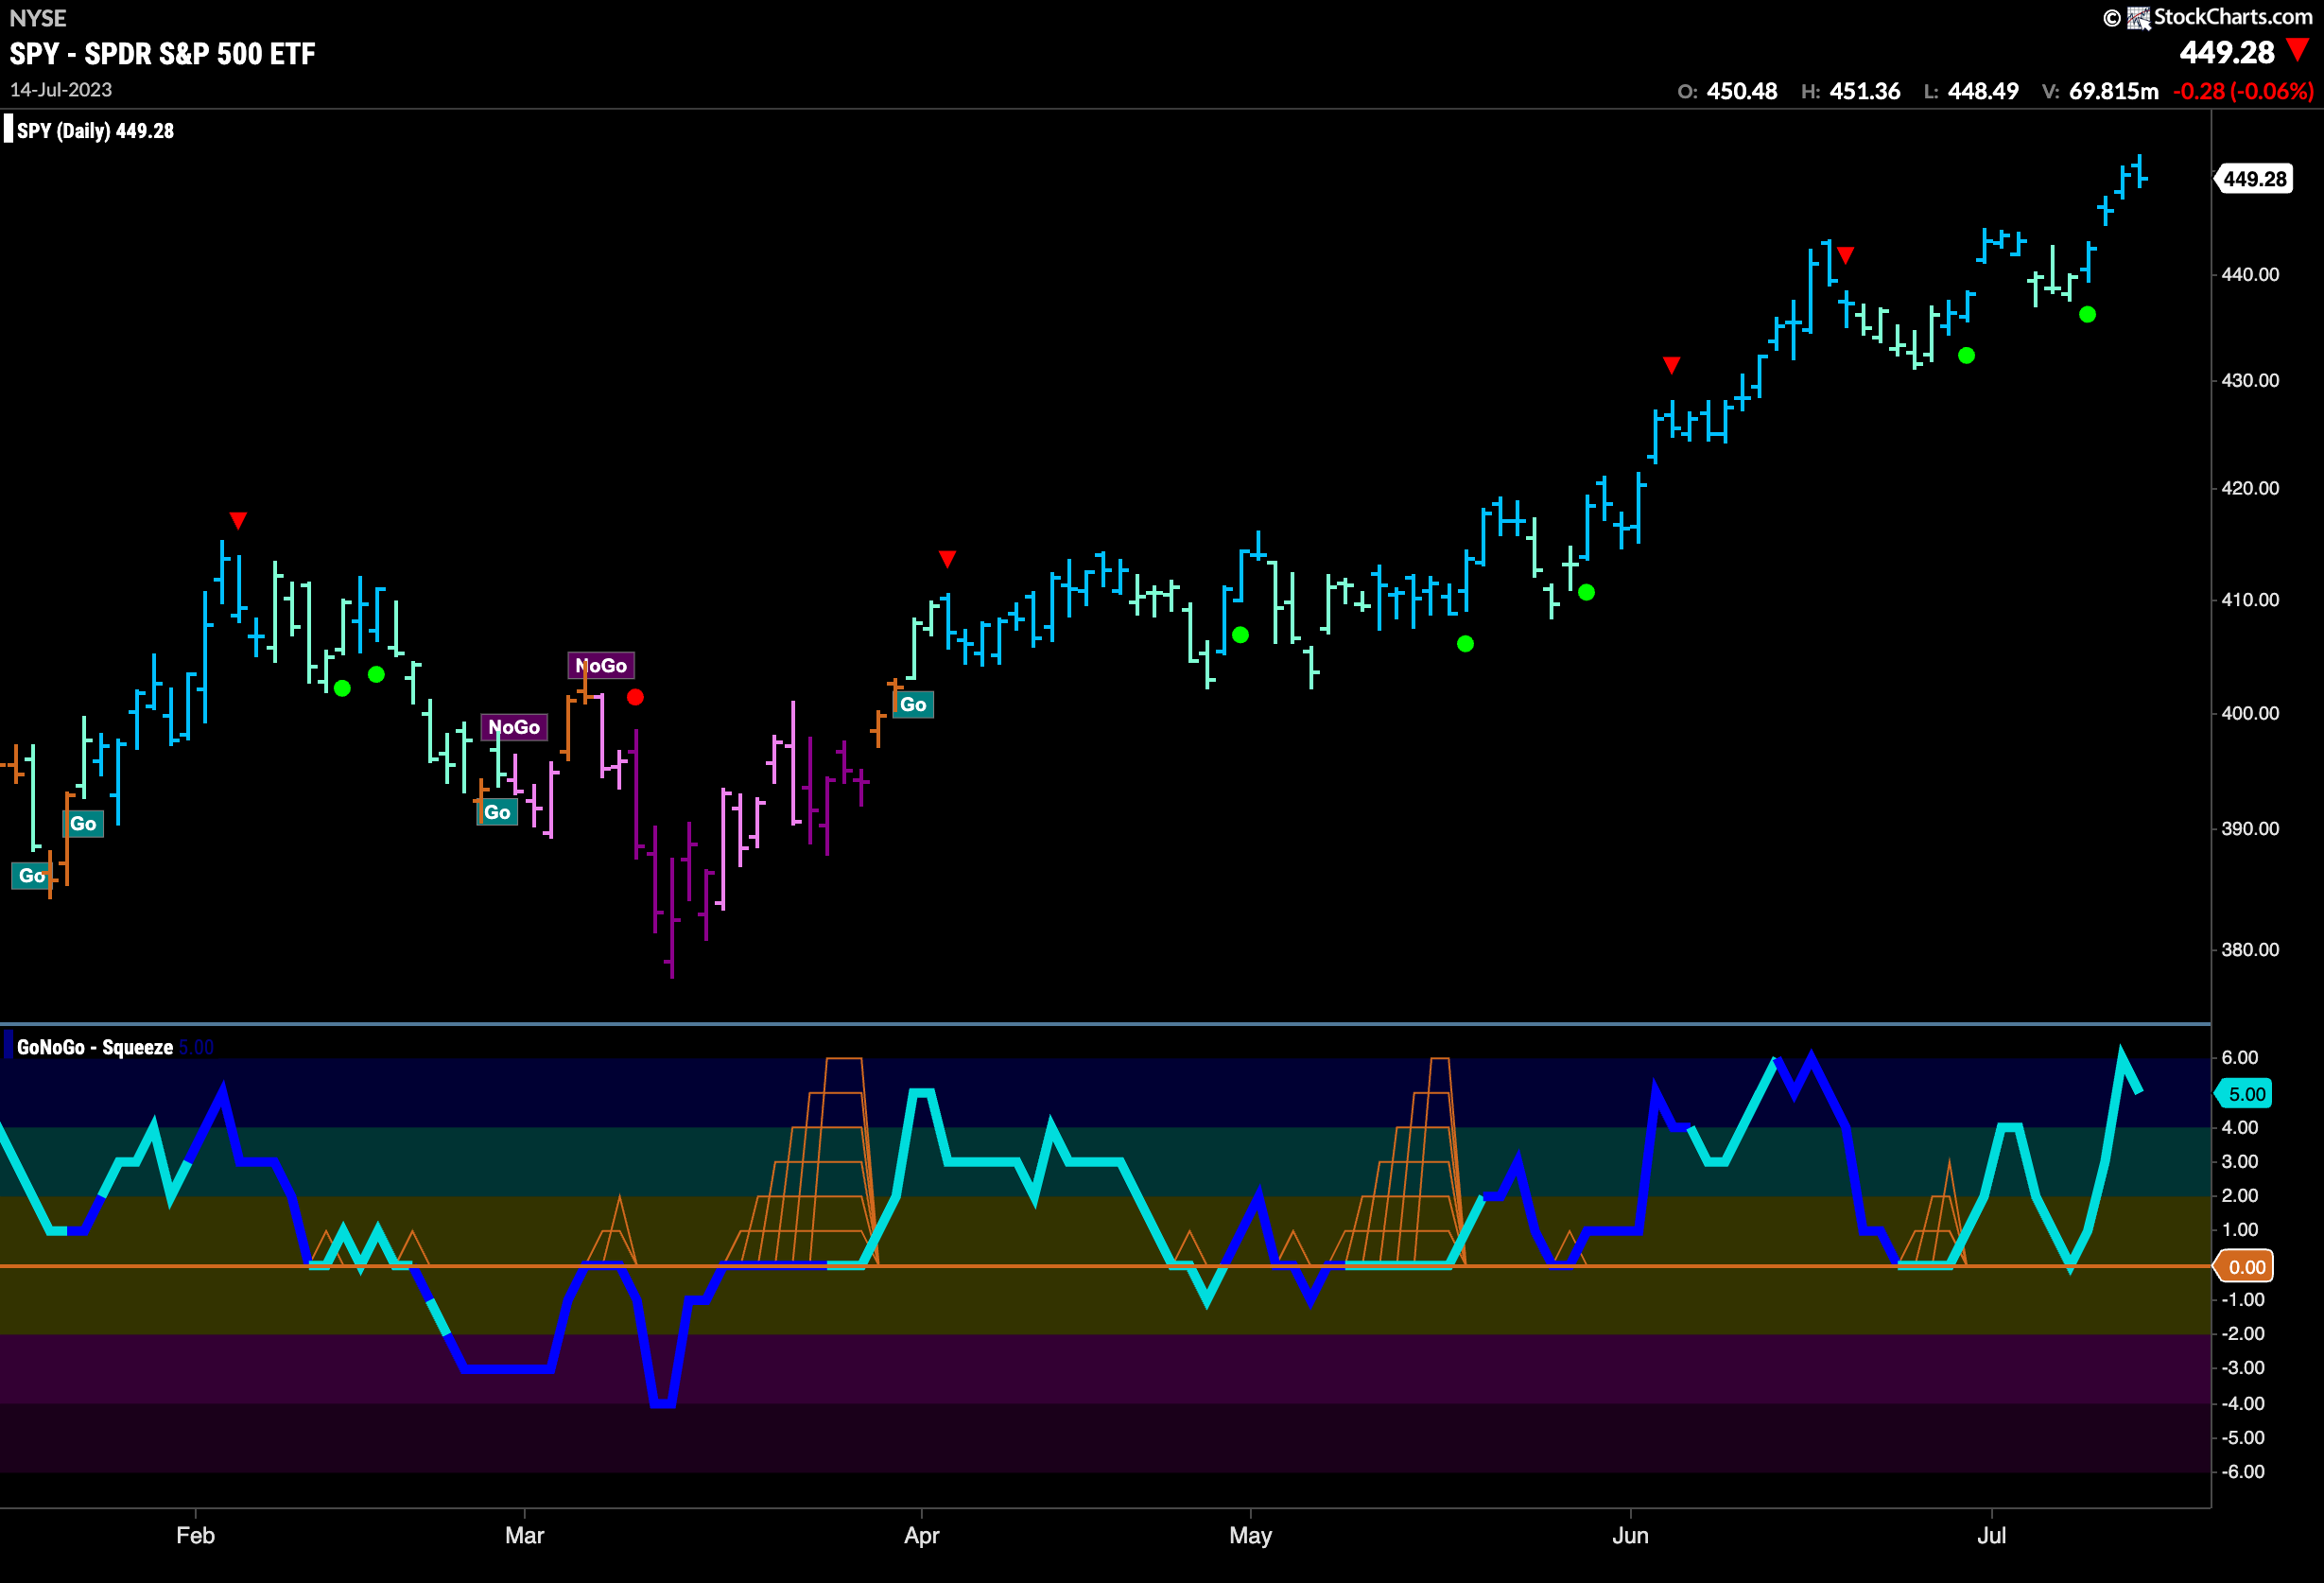Click the volume value 69.815m
Screen dimensions: 2324x1583
click(2114, 91)
